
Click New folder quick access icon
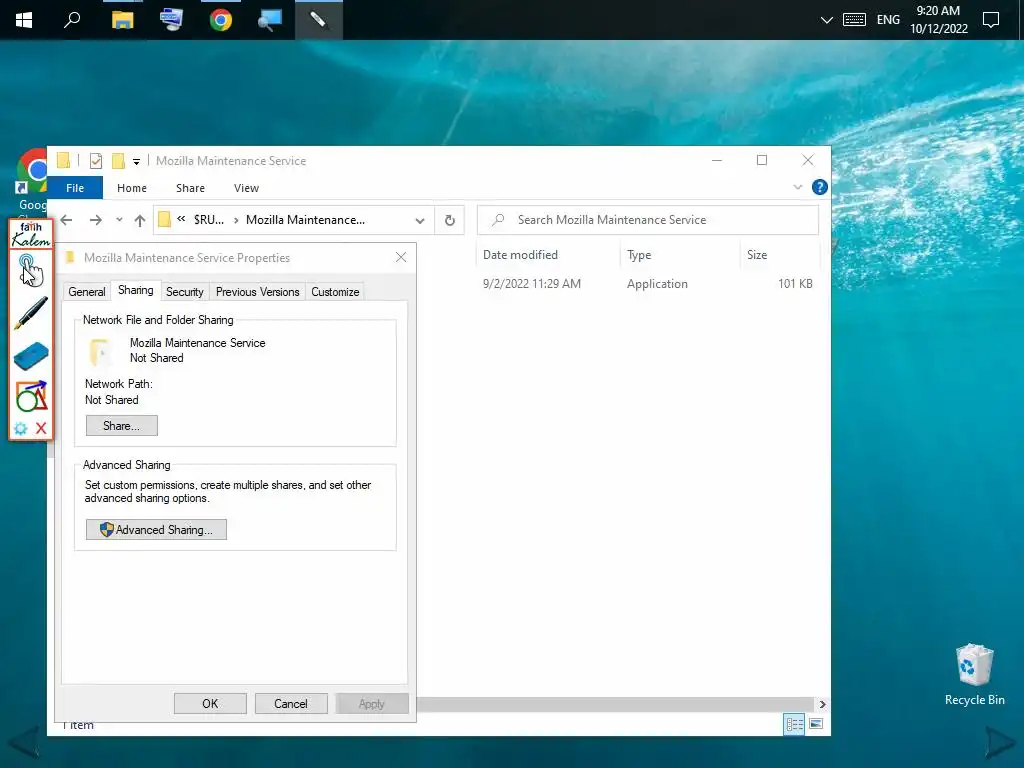(x=118, y=161)
